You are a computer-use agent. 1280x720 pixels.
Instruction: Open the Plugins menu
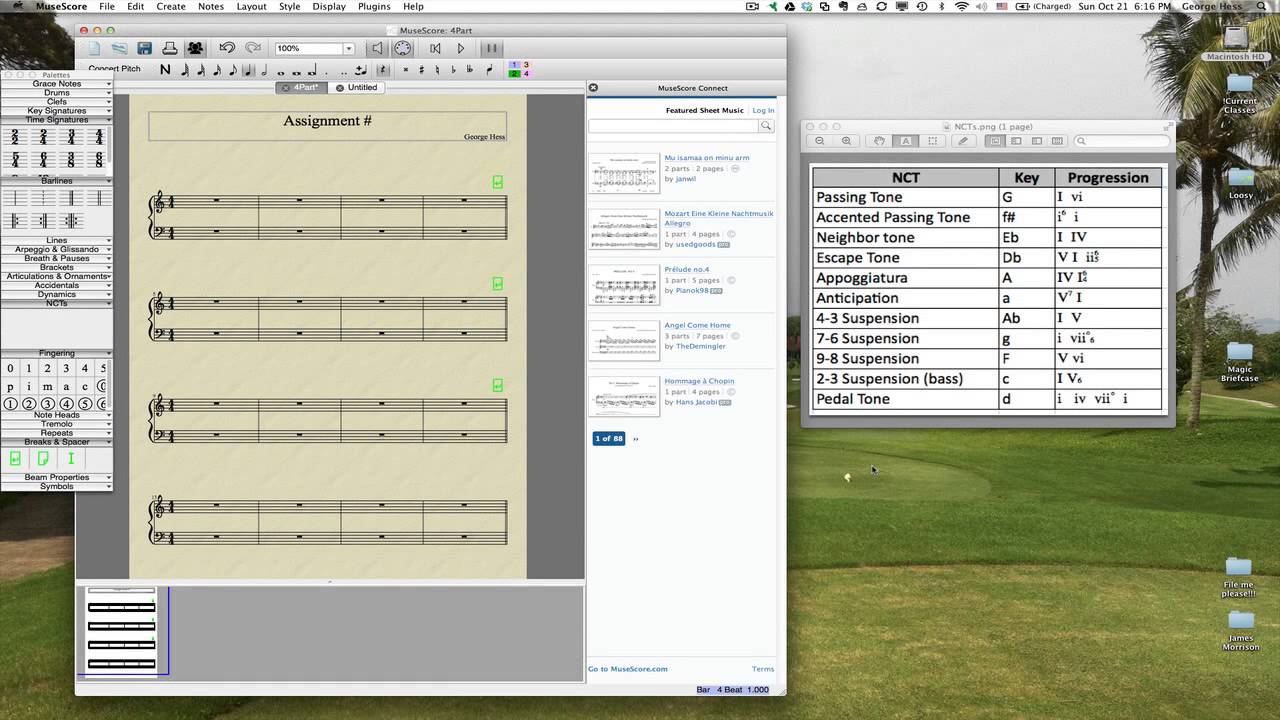tap(374, 6)
